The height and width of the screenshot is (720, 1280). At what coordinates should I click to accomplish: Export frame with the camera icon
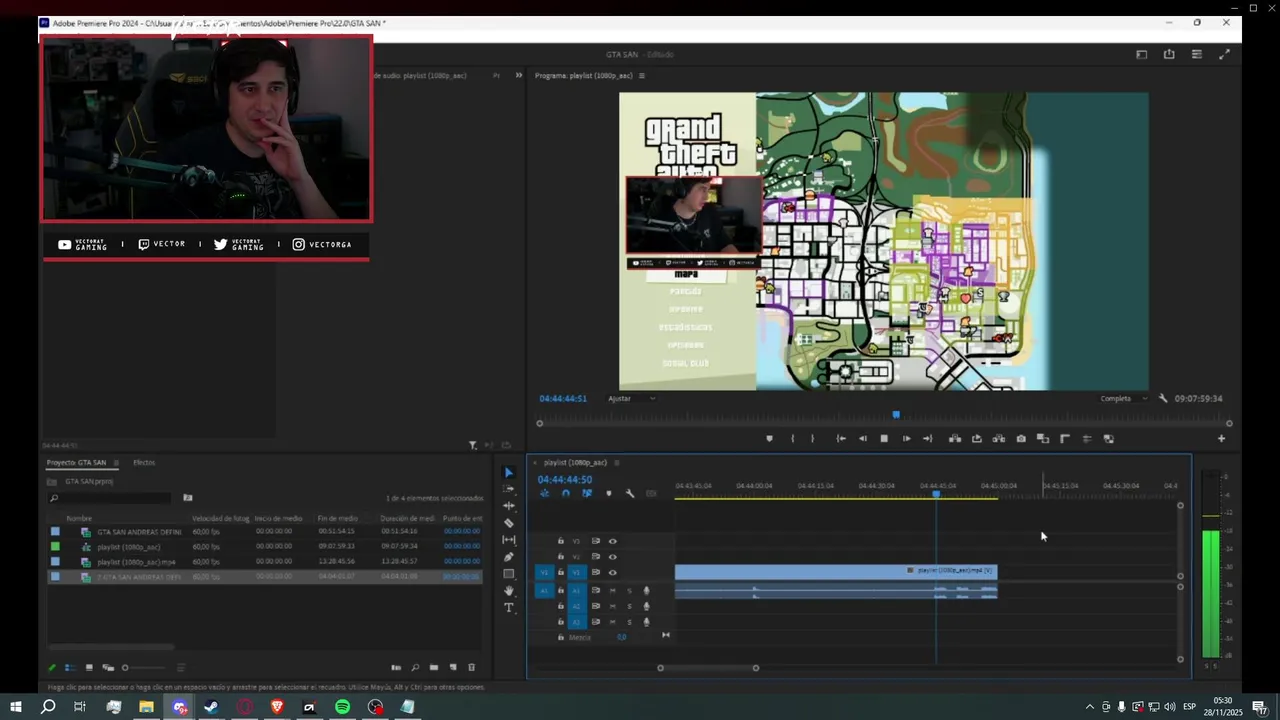(1021, 438)
